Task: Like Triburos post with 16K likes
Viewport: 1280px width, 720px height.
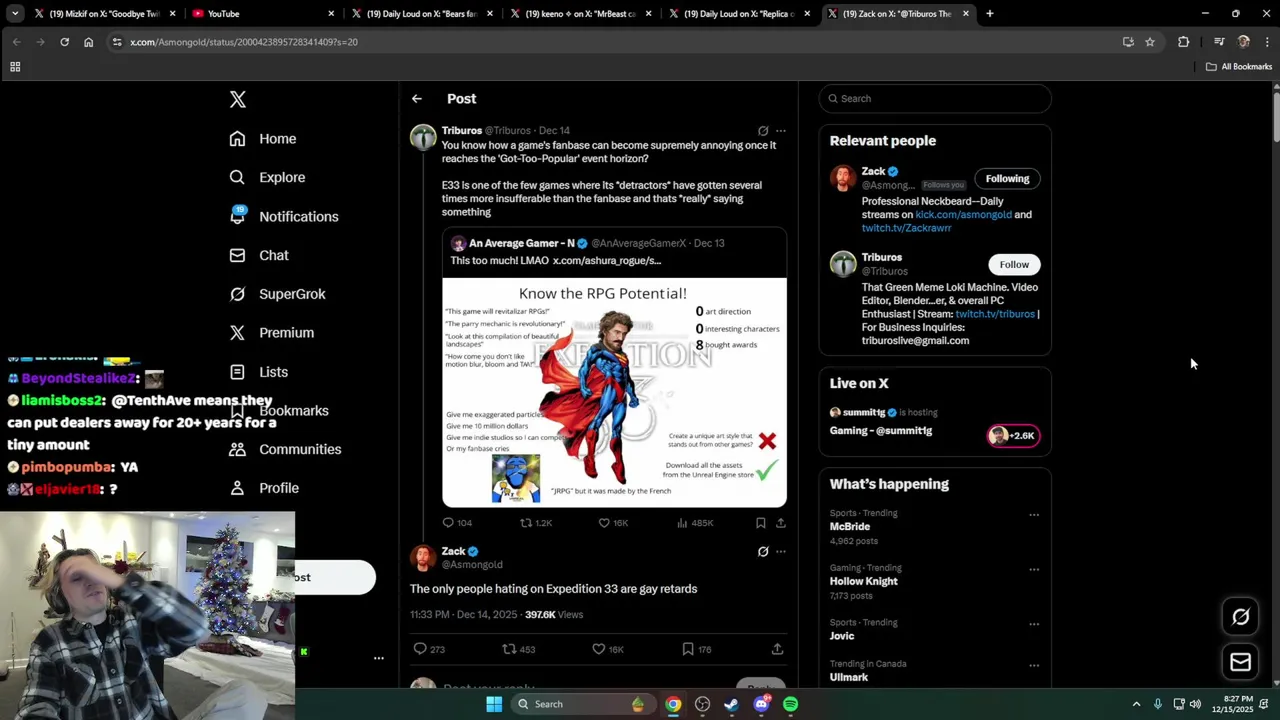Action: [613, 523]
